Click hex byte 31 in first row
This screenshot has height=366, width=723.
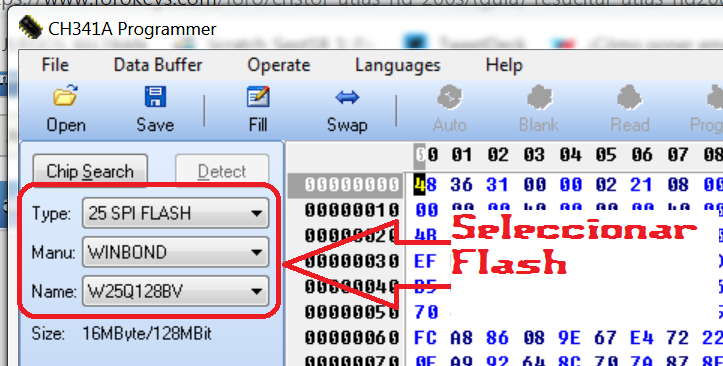click(x=498, y=185)
